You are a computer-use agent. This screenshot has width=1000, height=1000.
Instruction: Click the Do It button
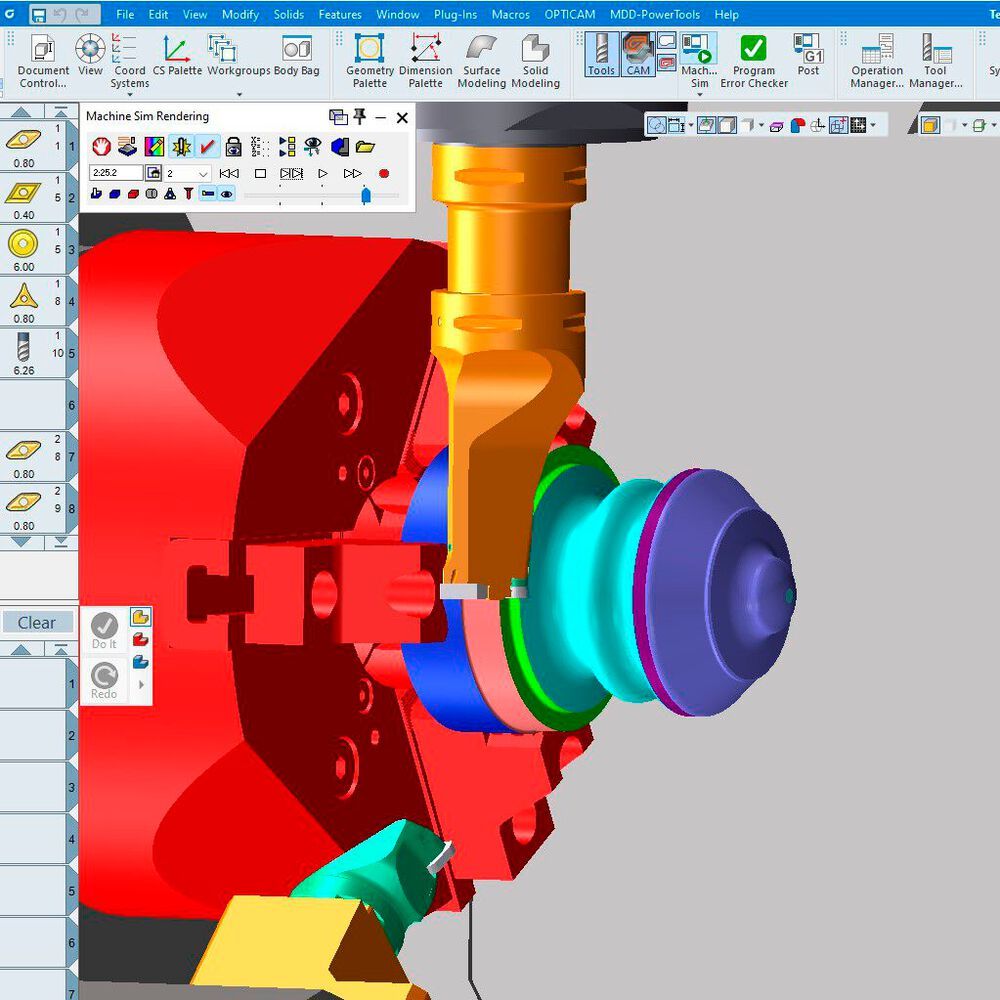(x=103, y=627)
